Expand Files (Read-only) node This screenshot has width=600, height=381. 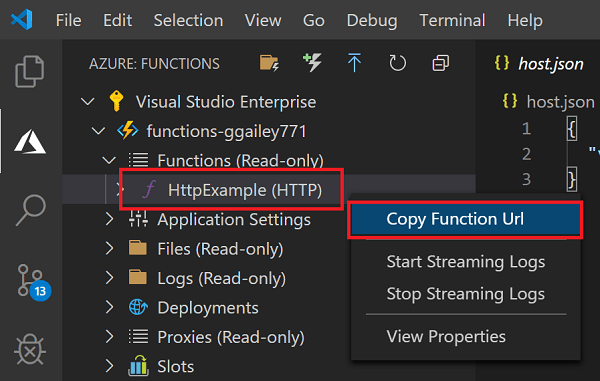tap(109, 249)
